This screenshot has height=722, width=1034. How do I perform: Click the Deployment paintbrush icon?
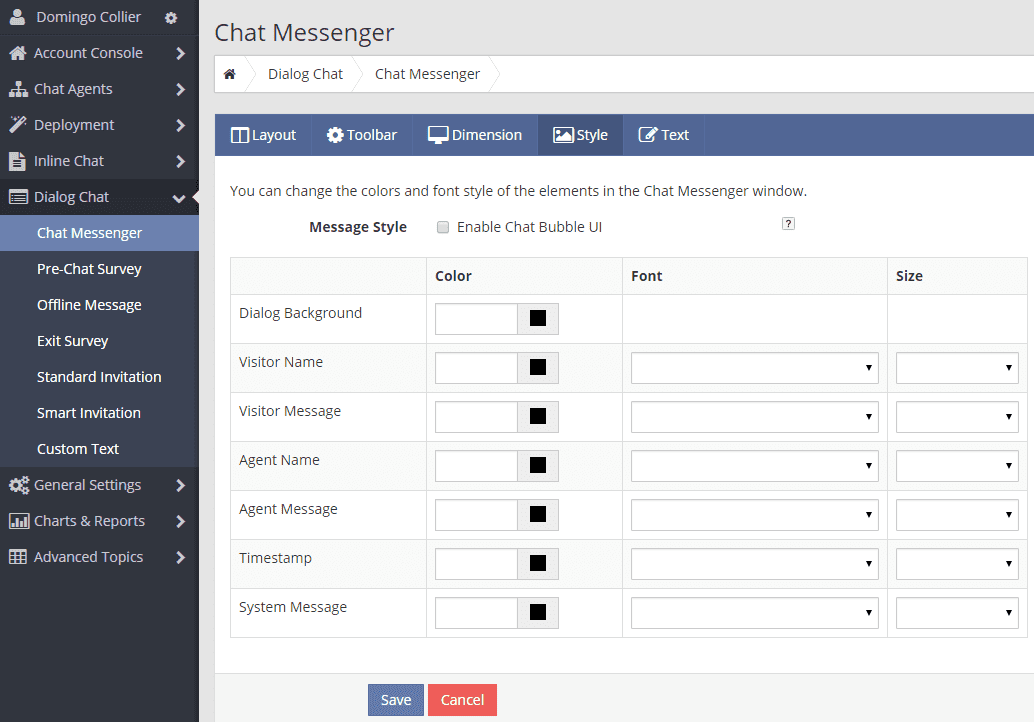[14, 124]
